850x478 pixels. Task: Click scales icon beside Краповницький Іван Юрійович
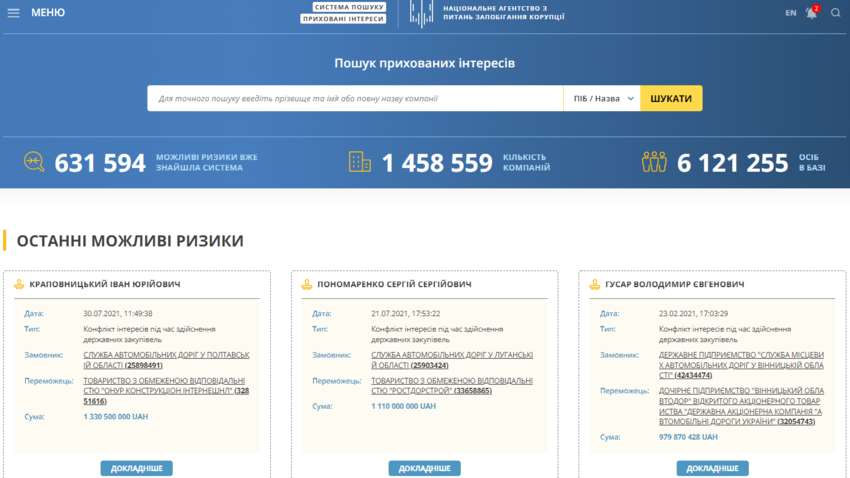click(19, 285)
